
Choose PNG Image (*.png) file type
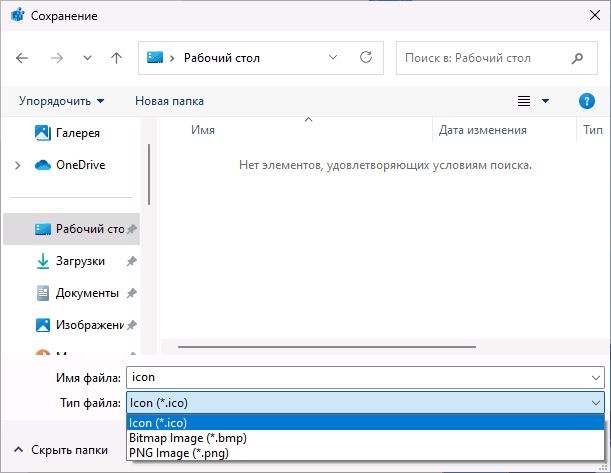coord(366,453)
